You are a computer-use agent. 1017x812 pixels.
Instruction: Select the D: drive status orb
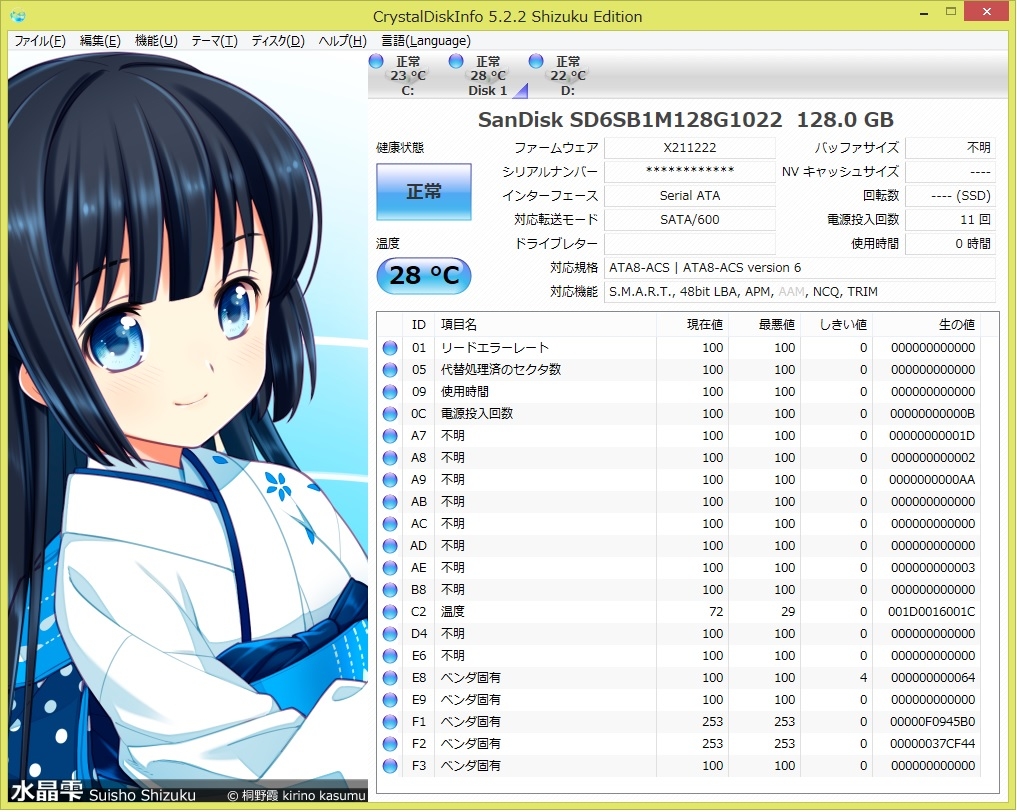[536, 62]
